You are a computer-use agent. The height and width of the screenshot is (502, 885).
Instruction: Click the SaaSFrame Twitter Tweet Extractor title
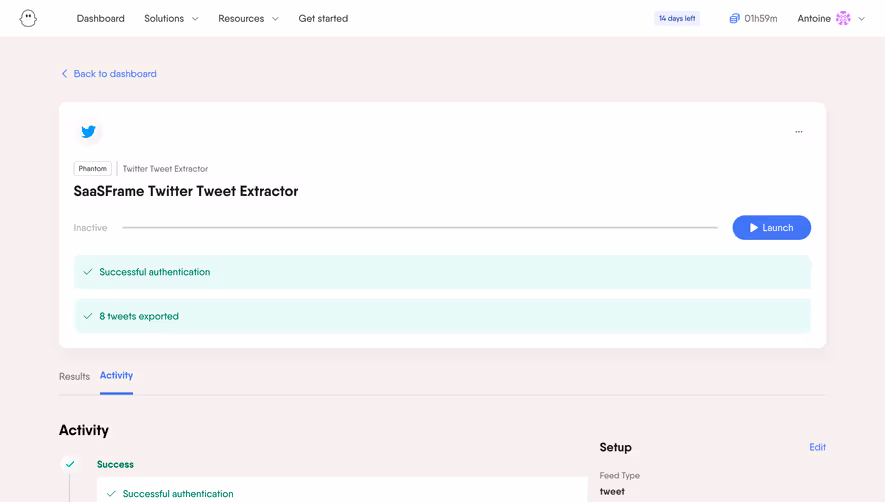point(186,191)
